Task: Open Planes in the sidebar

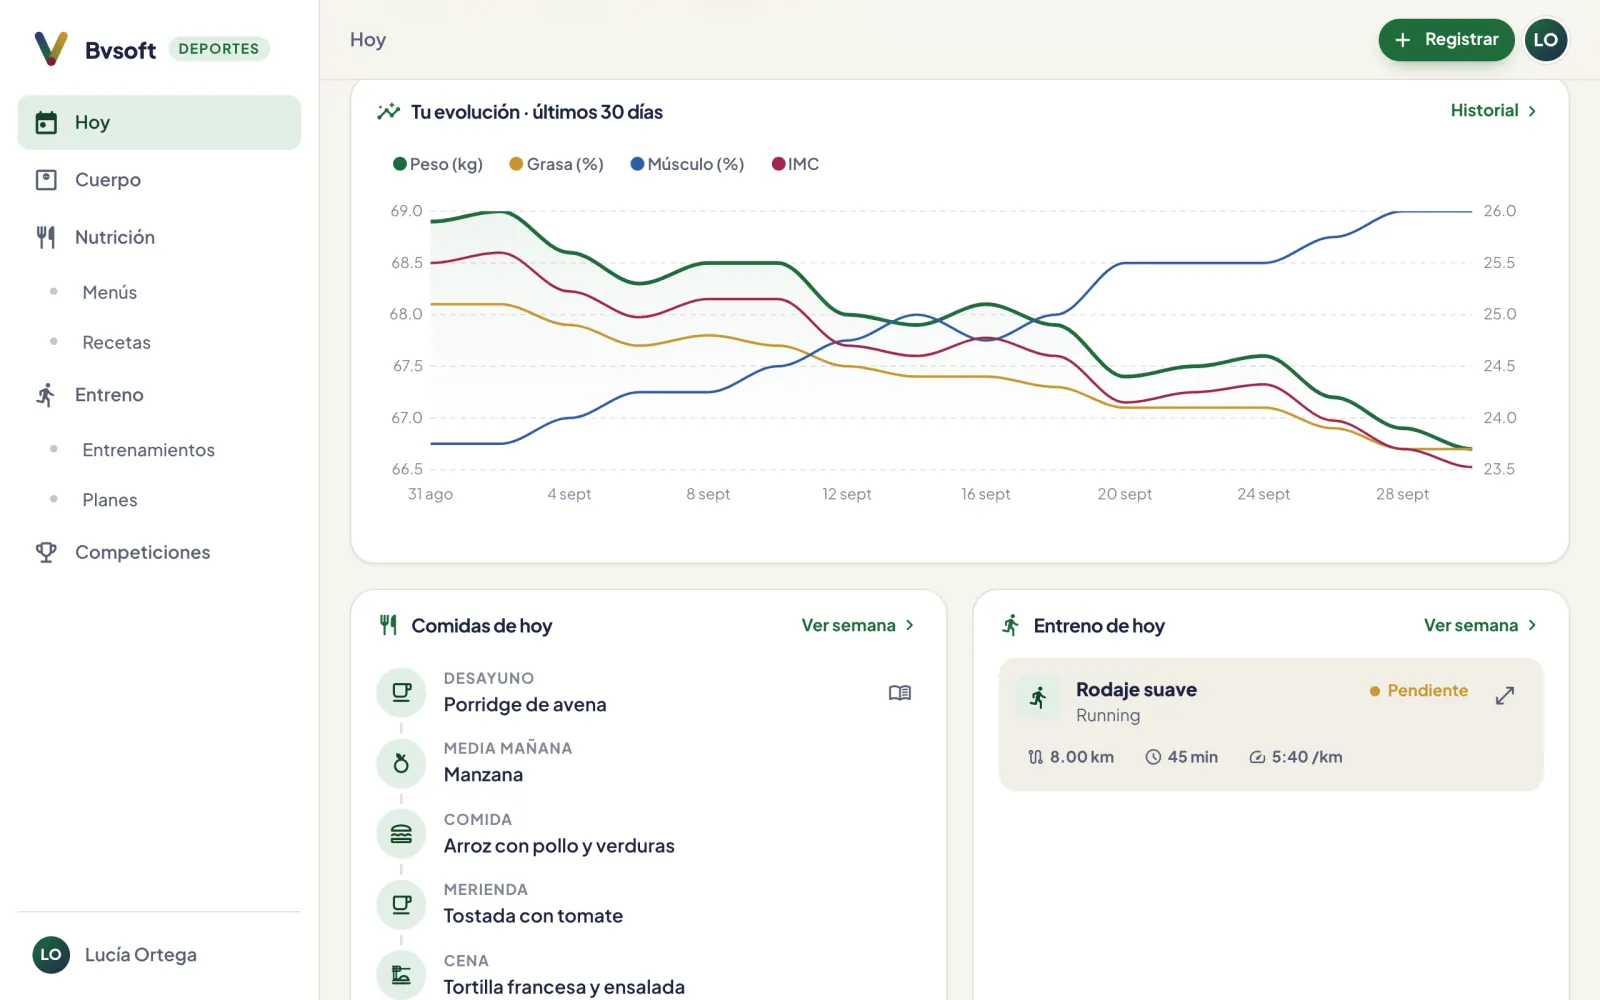Action: coord(110,500)
